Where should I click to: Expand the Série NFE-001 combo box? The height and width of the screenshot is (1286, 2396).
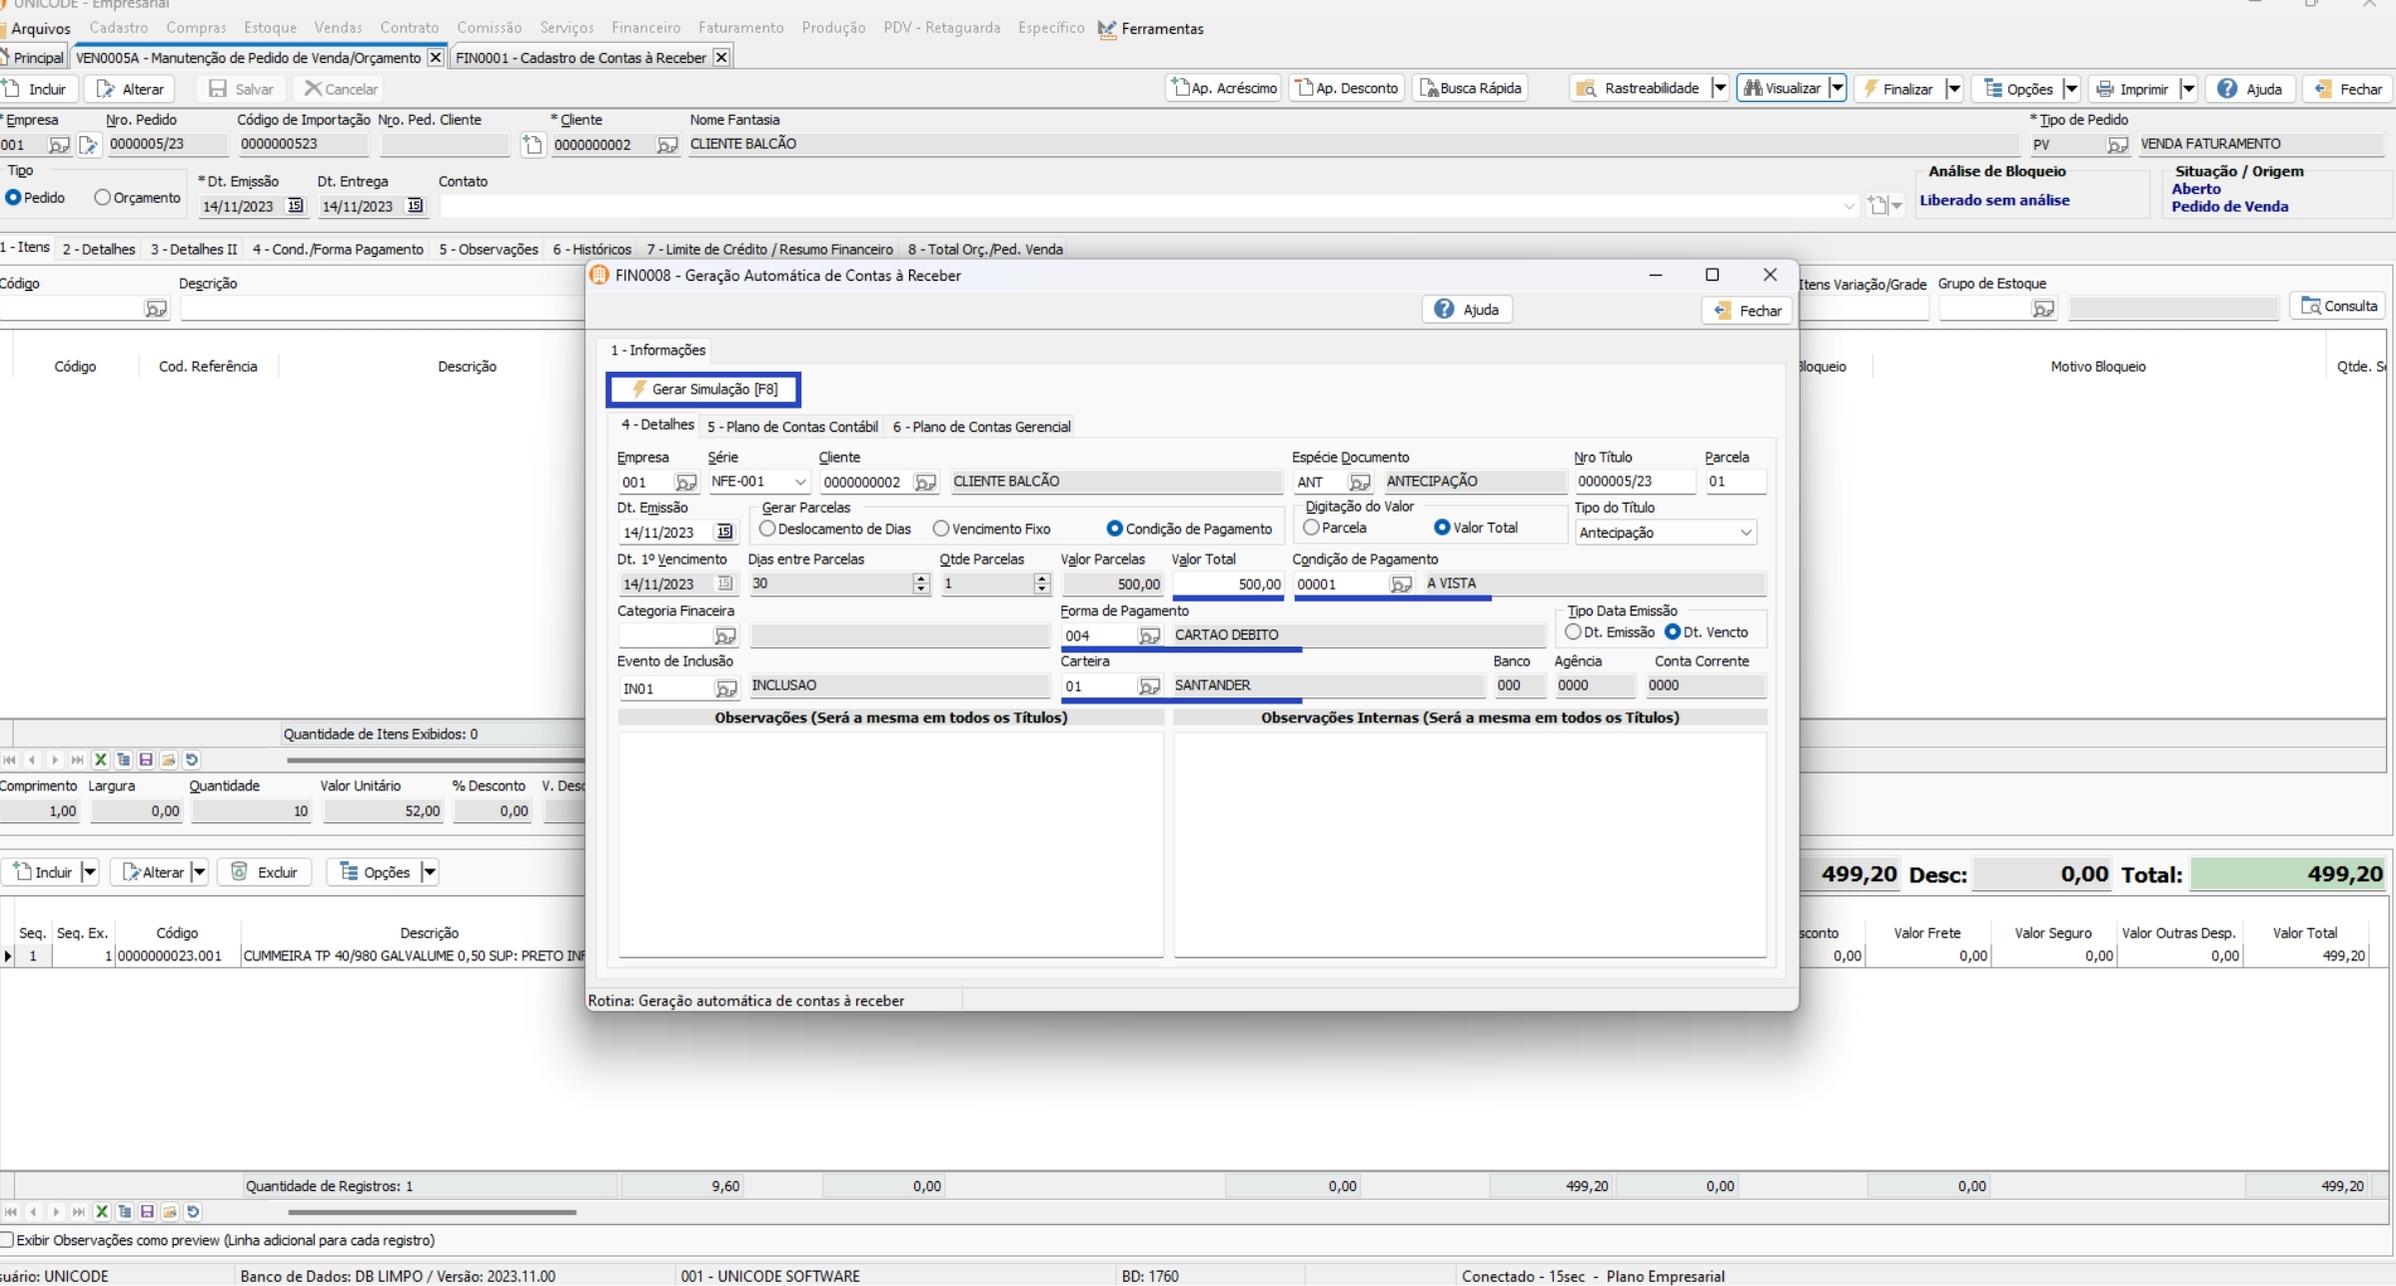[x=799, y=482]
